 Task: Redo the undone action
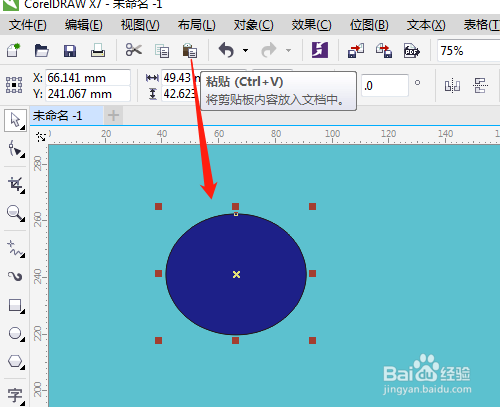[x=269, y=50]
